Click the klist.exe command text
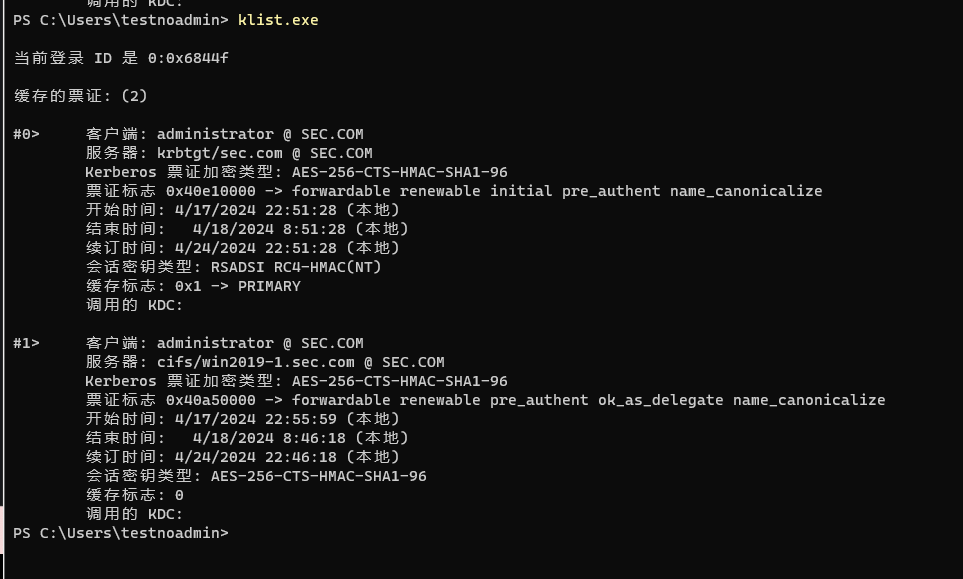 (x=278, y=20)
